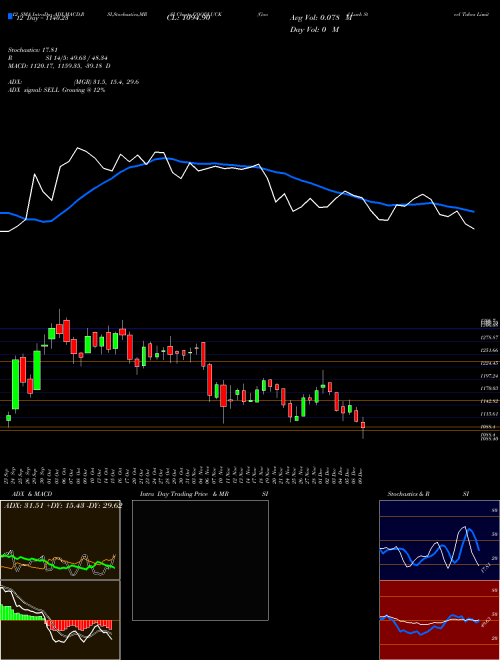This screenshot has width=500, height=660.
Task: Click the red-background RSI chart panel
Action: pyautogui.click(x=439, y=620)
